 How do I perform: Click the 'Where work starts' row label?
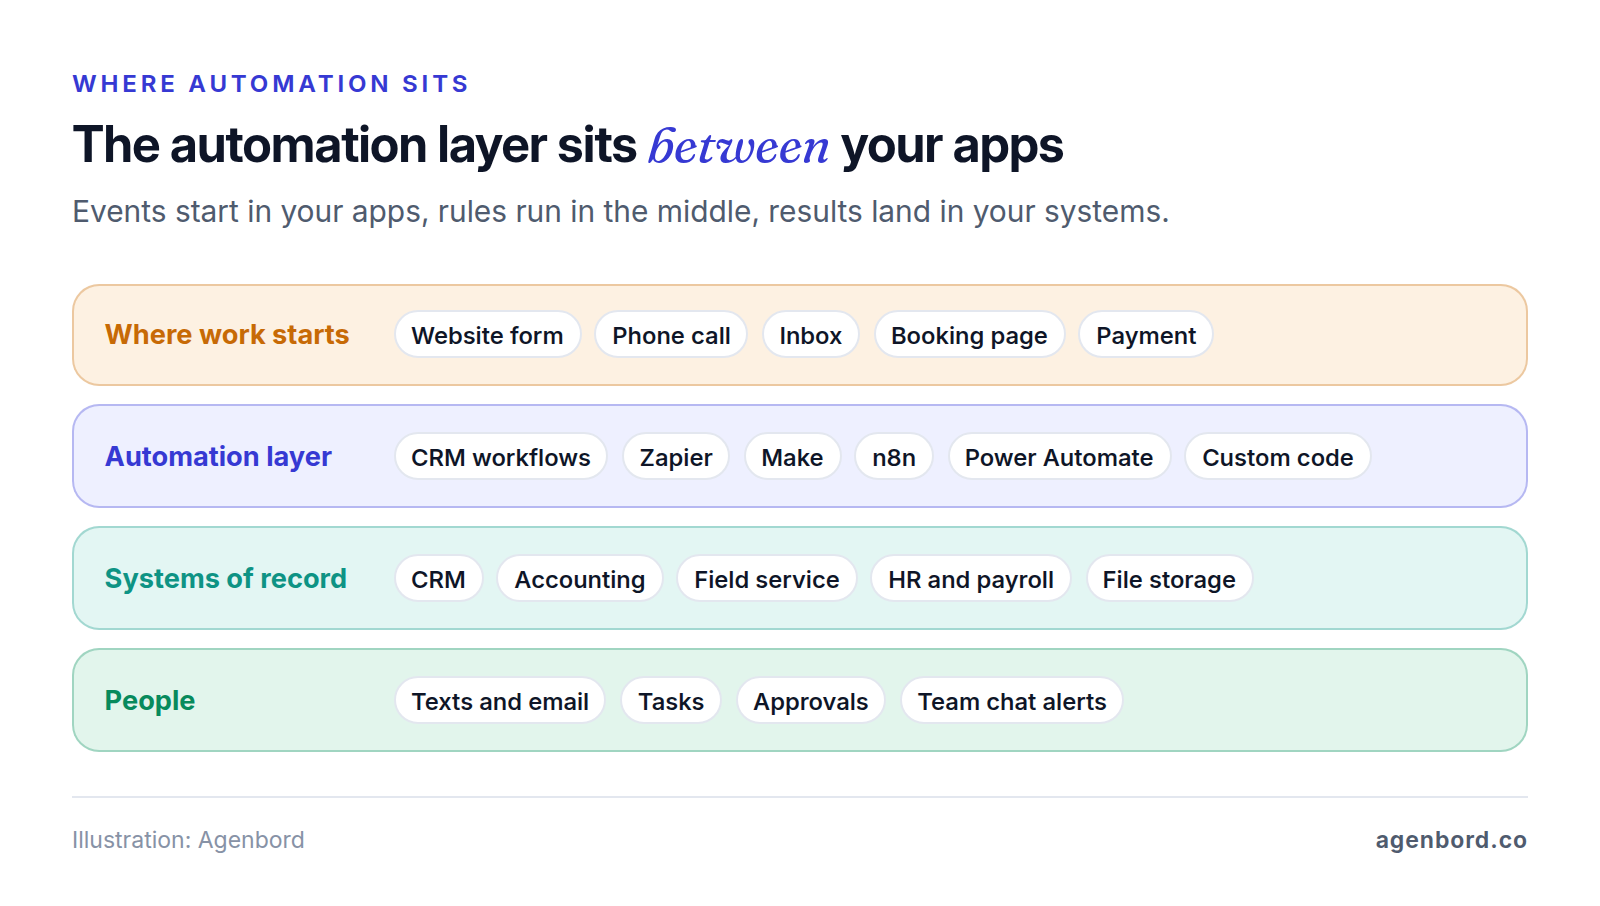click(227, 334)
